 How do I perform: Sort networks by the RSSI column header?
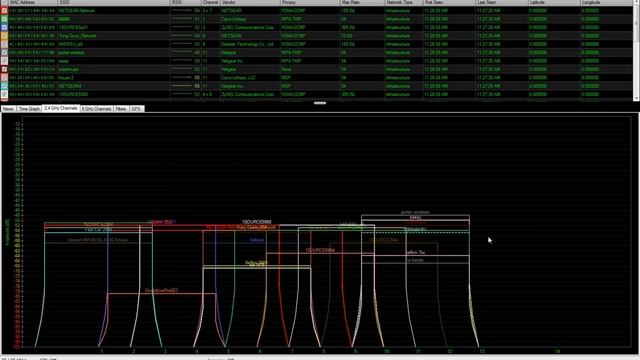186,2
